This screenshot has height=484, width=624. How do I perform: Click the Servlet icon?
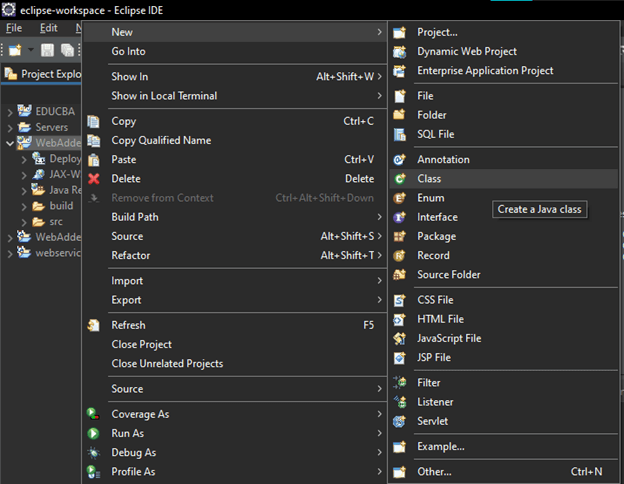399,421
